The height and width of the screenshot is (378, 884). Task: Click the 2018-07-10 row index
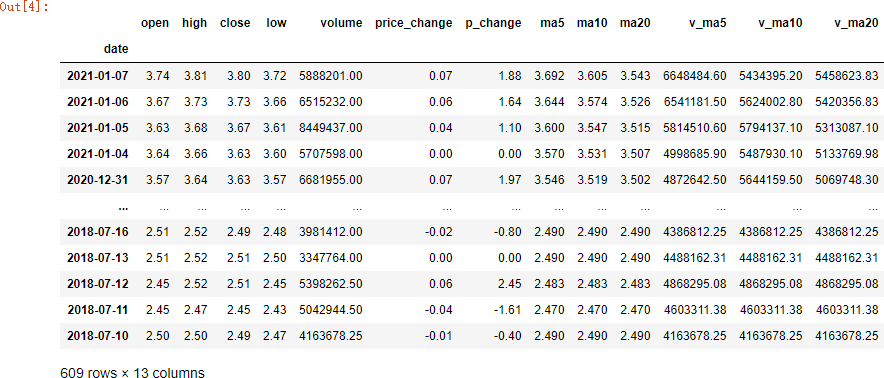click(x=98, y=336)
